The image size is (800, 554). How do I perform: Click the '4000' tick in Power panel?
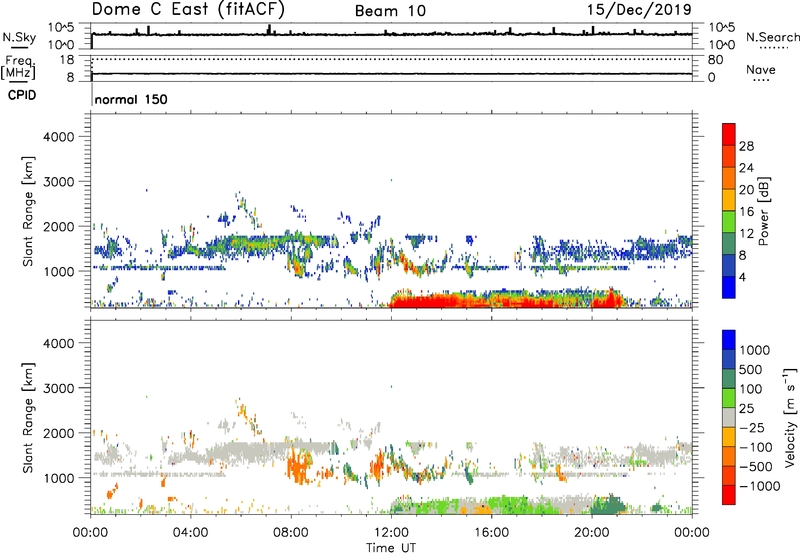58,137
